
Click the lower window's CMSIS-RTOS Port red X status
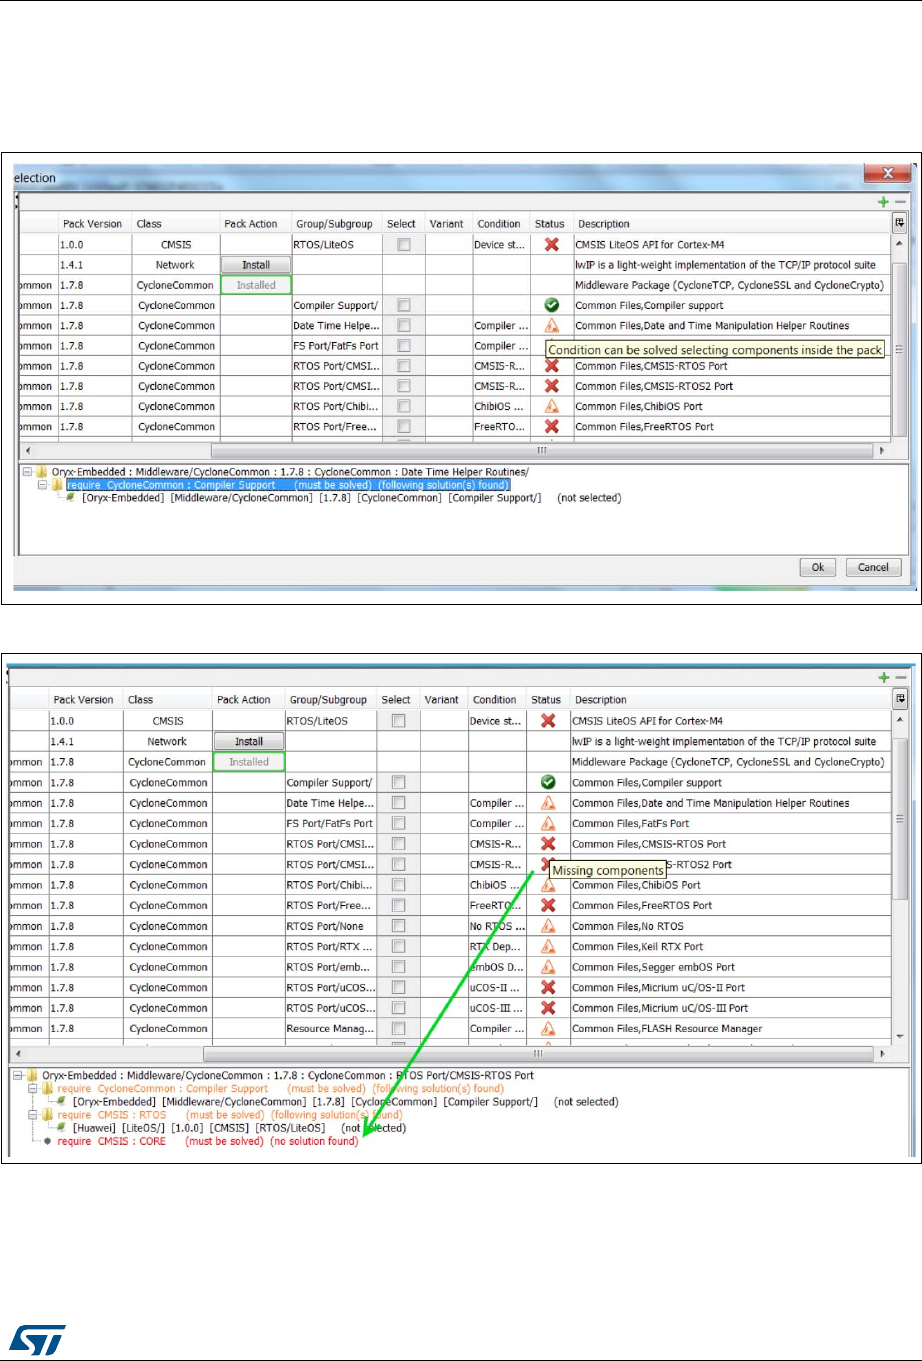click(x=548, y=844)
